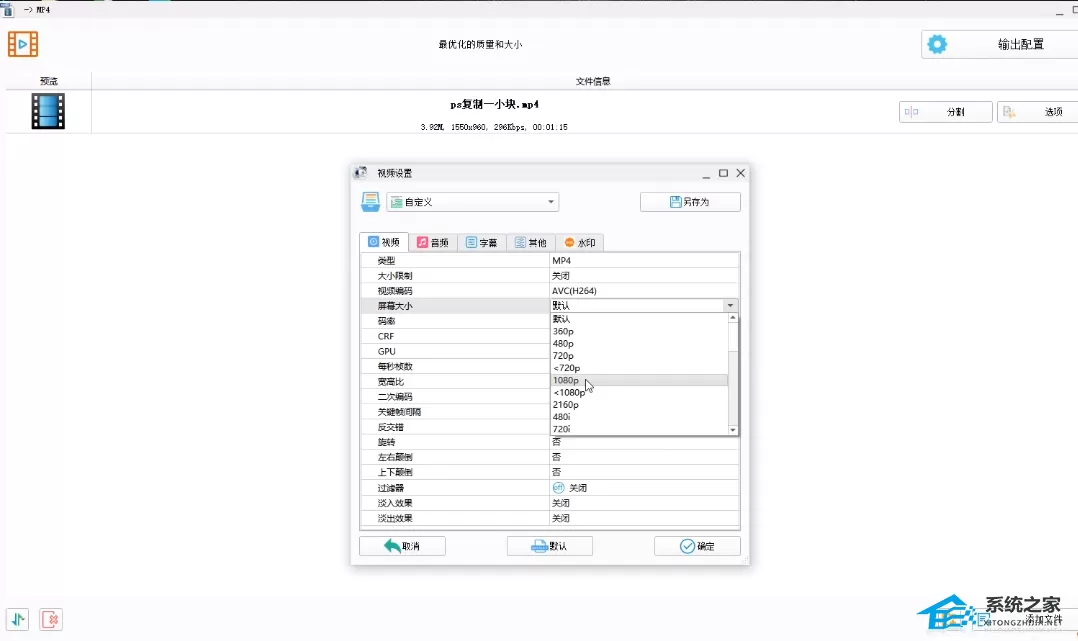1078x641 pixels.
Task: Select the ps复制一小块.mp4 video thumbnail
Action: click(x=48, y=111)
